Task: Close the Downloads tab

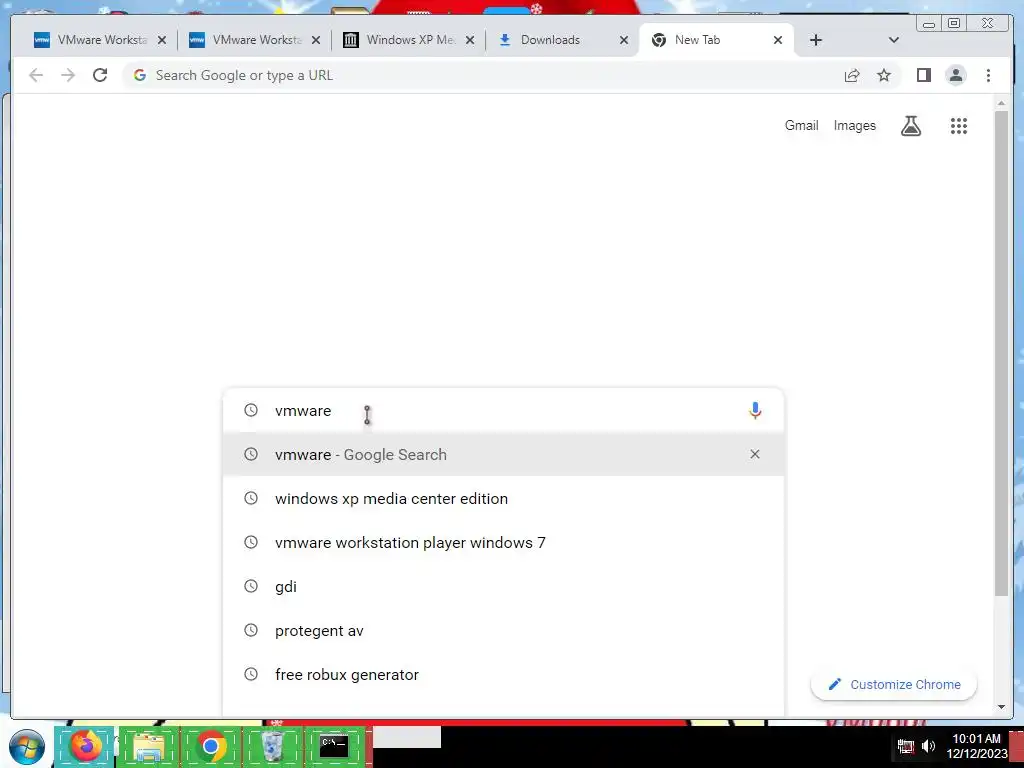Action: (624, 40)
